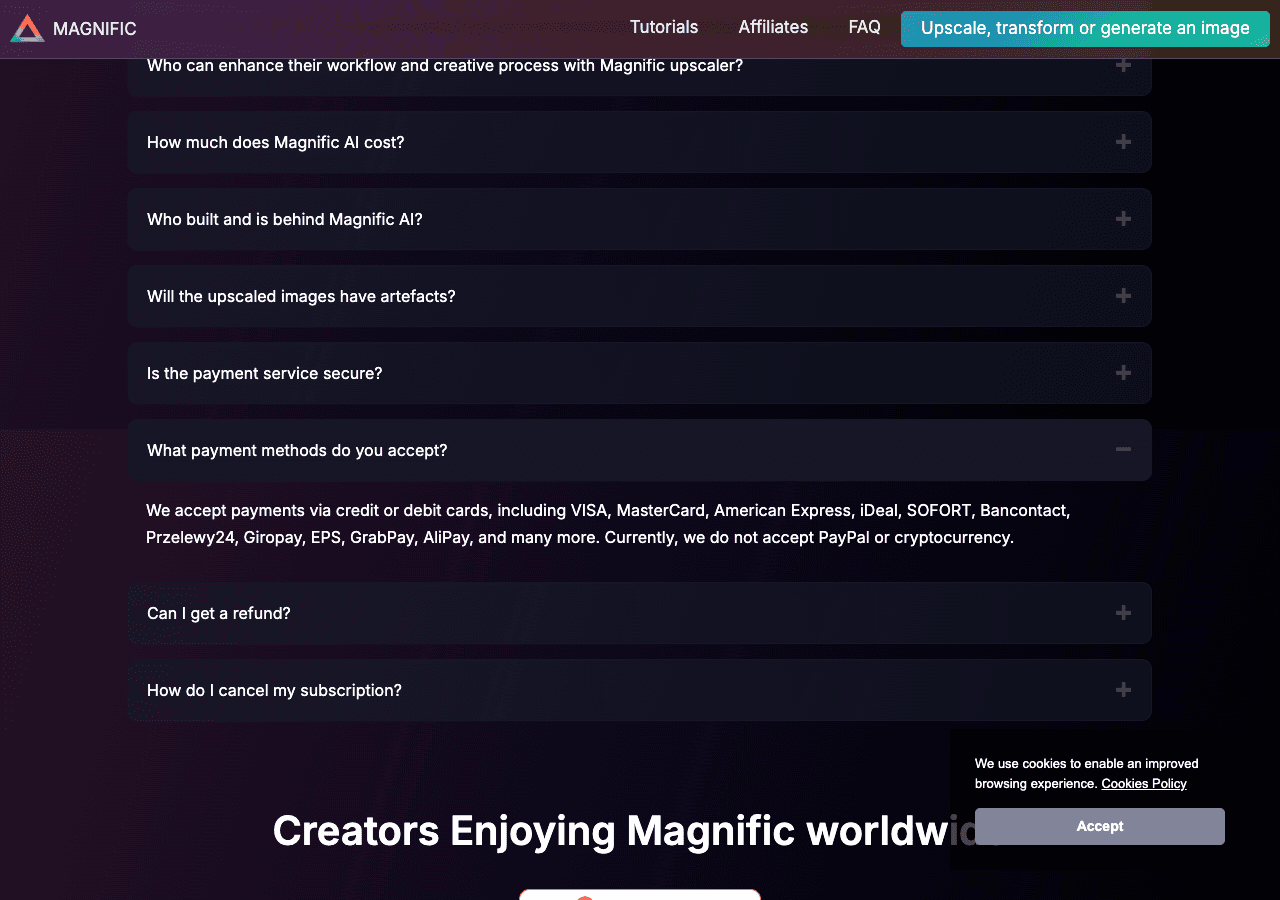Expand plus icon for refund question
Screen dimensions: 1280x900
[x=1124, y=613]
